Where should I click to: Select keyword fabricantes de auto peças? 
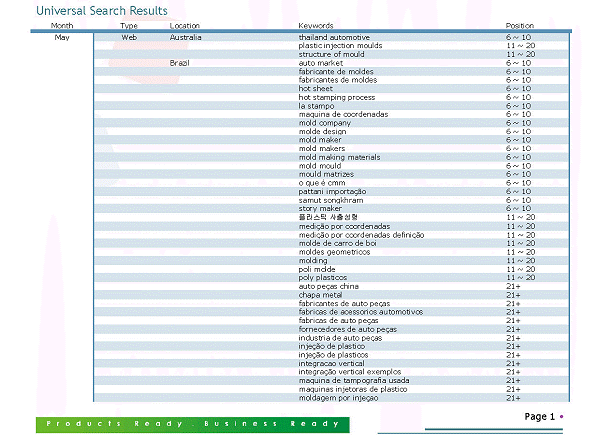[344, 303]
